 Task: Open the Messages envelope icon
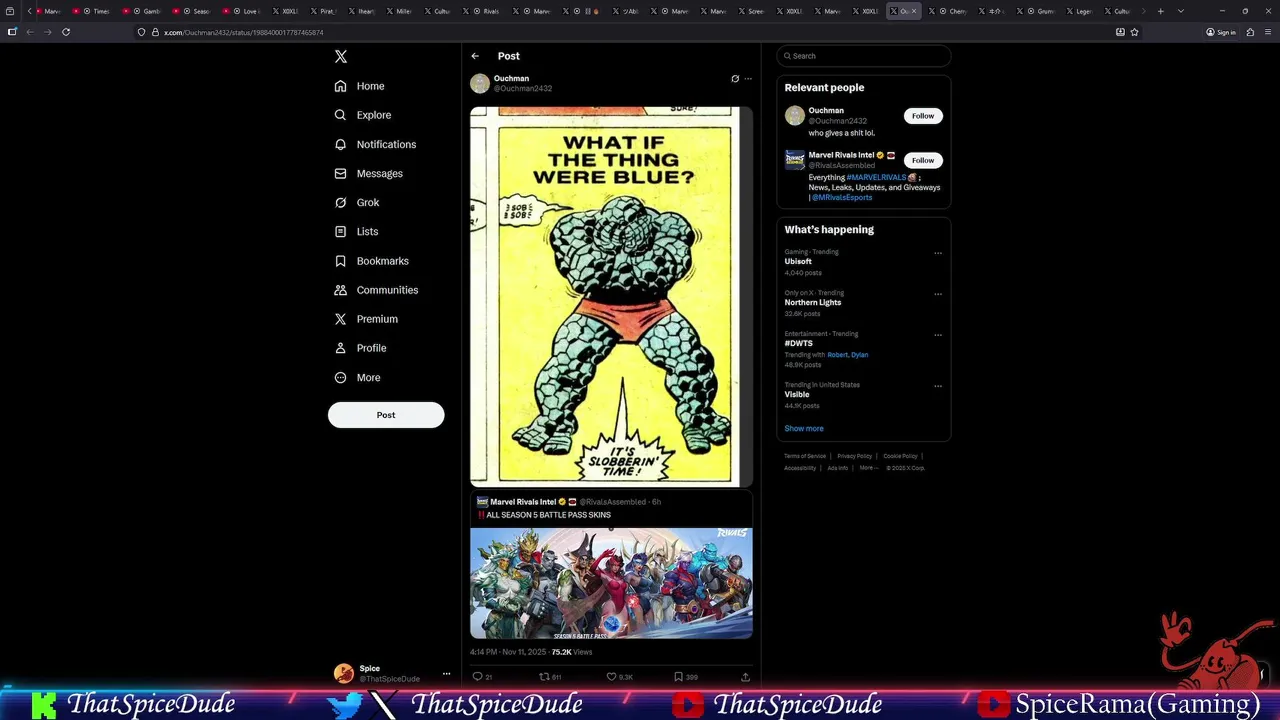pyautogui.click(x=341, y=173)
